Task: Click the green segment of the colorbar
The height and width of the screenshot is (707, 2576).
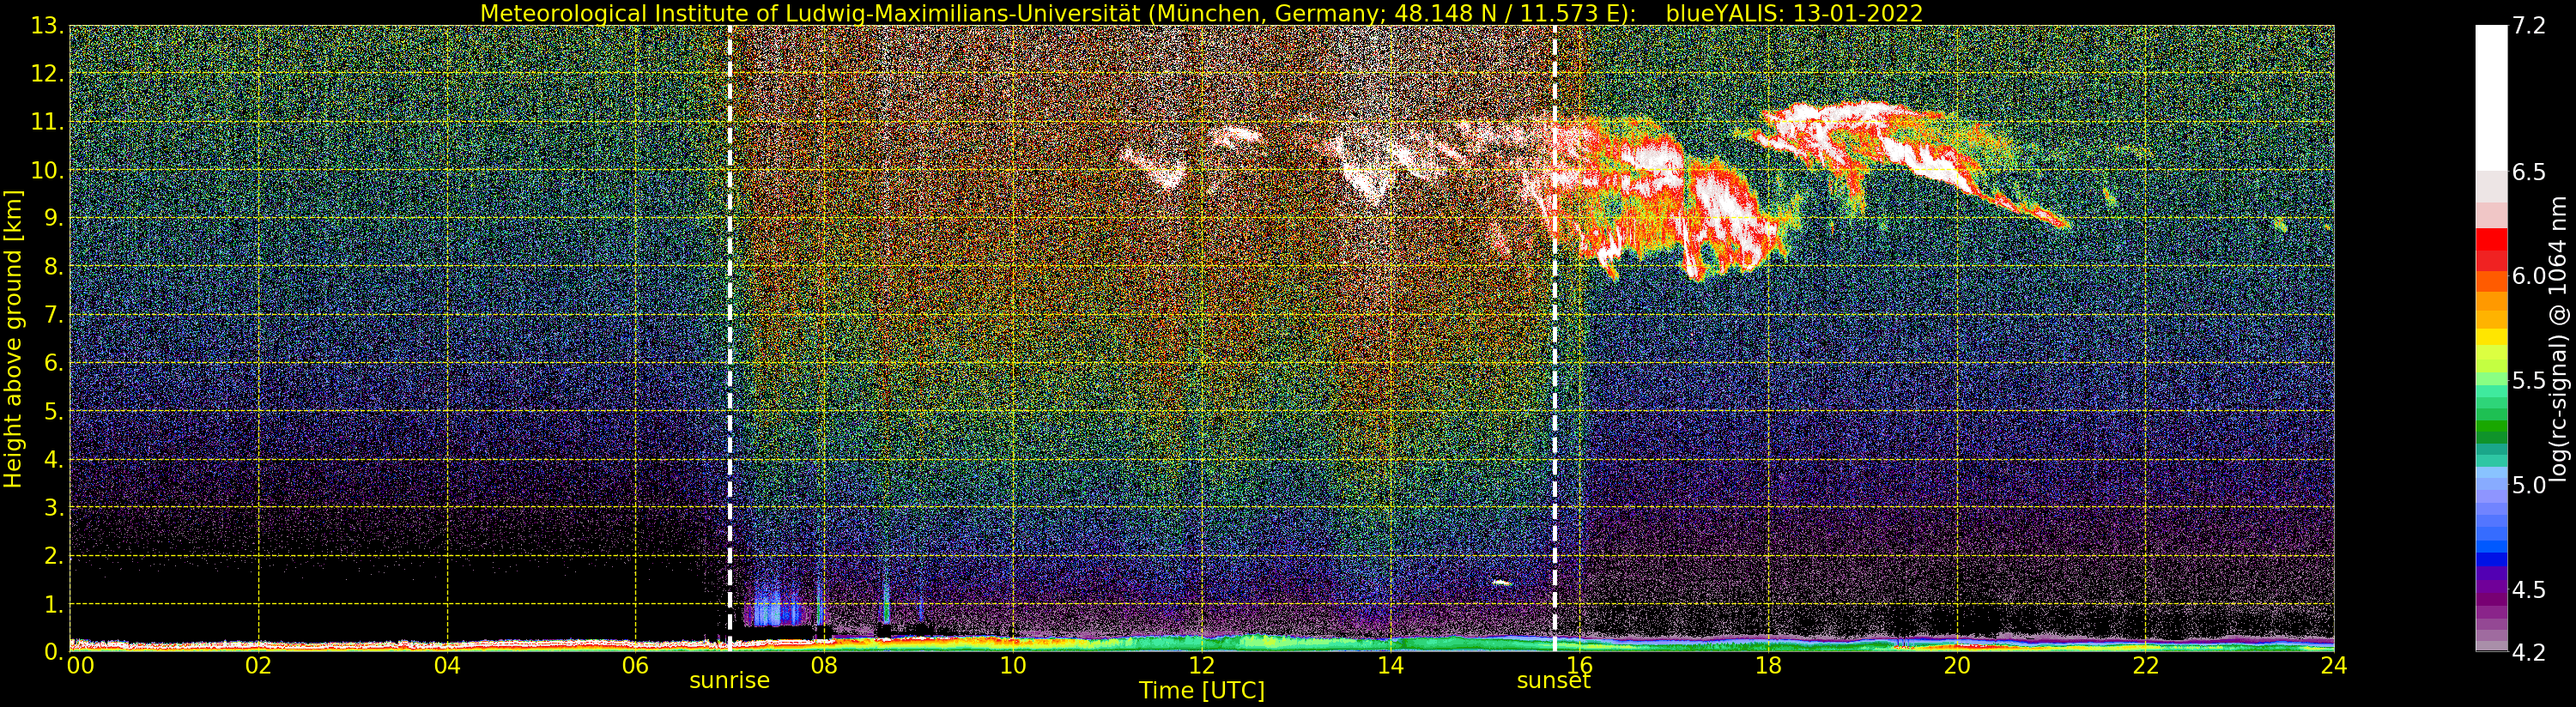Action: [2491, 427]
